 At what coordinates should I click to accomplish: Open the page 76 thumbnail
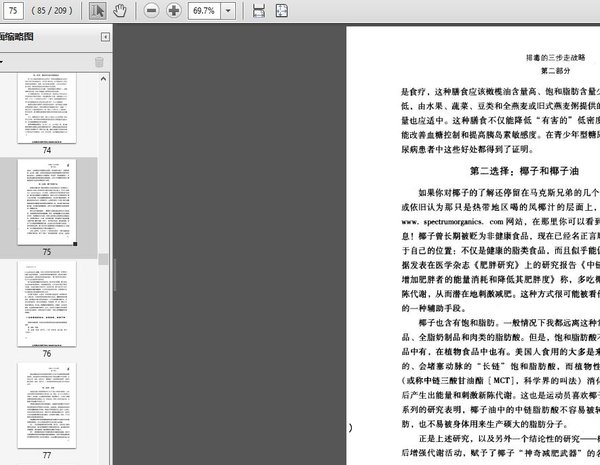pos(47,304)
